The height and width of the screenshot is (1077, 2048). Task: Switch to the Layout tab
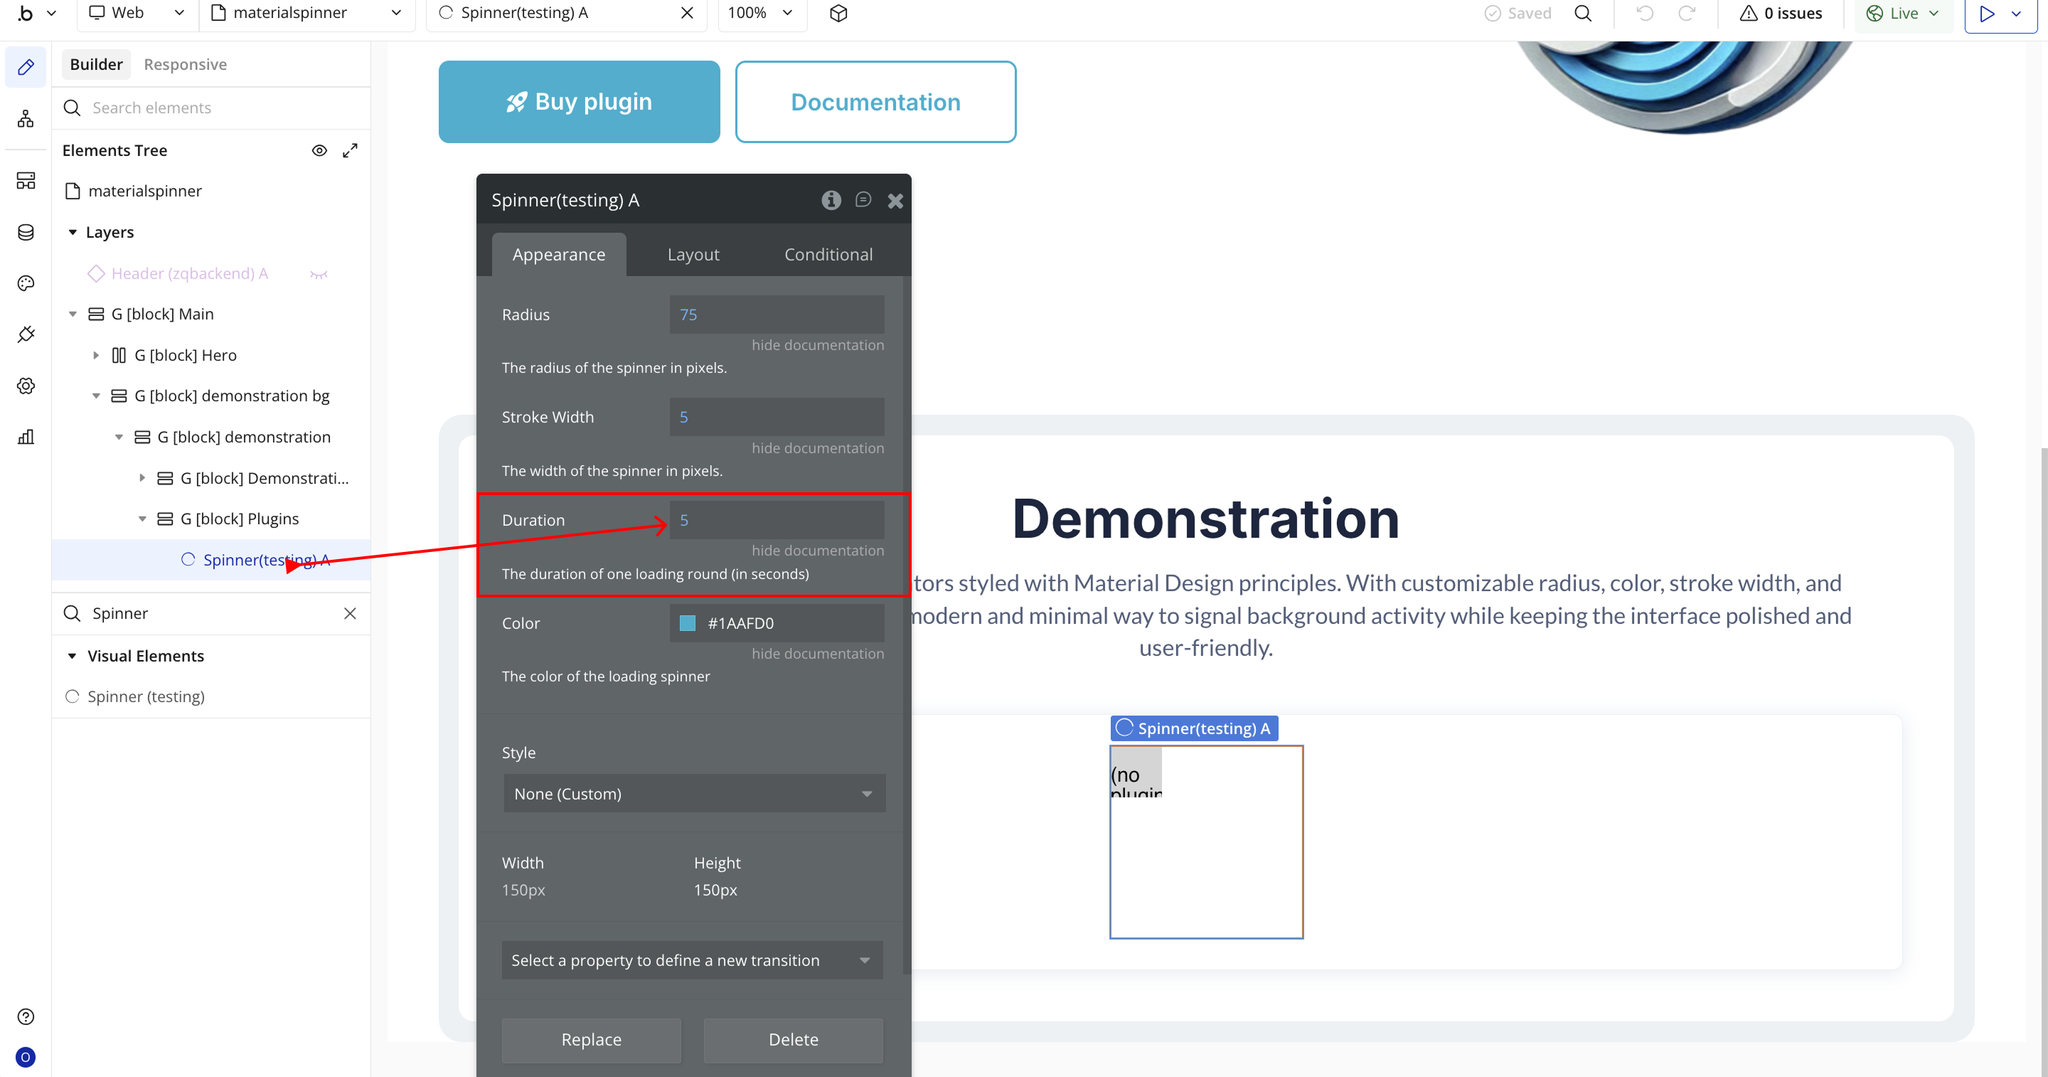point(693,254)
